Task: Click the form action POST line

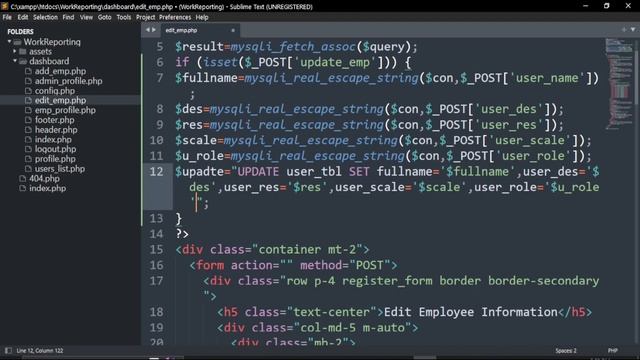Action: (293, 265)
